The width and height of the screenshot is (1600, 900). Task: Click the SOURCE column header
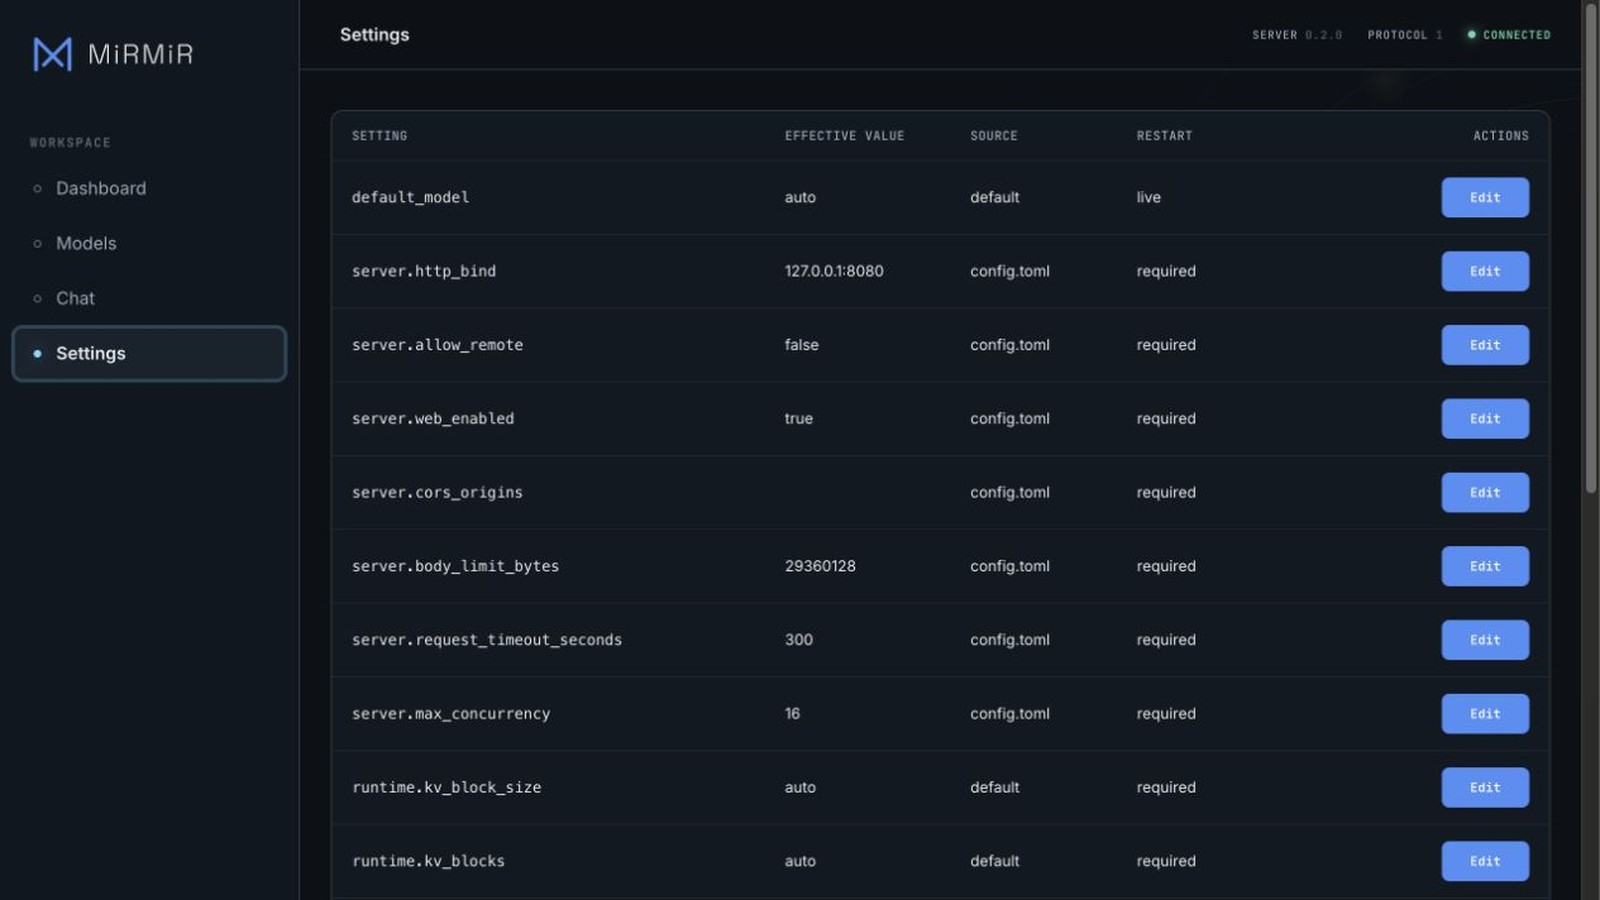tap(993, 136)
